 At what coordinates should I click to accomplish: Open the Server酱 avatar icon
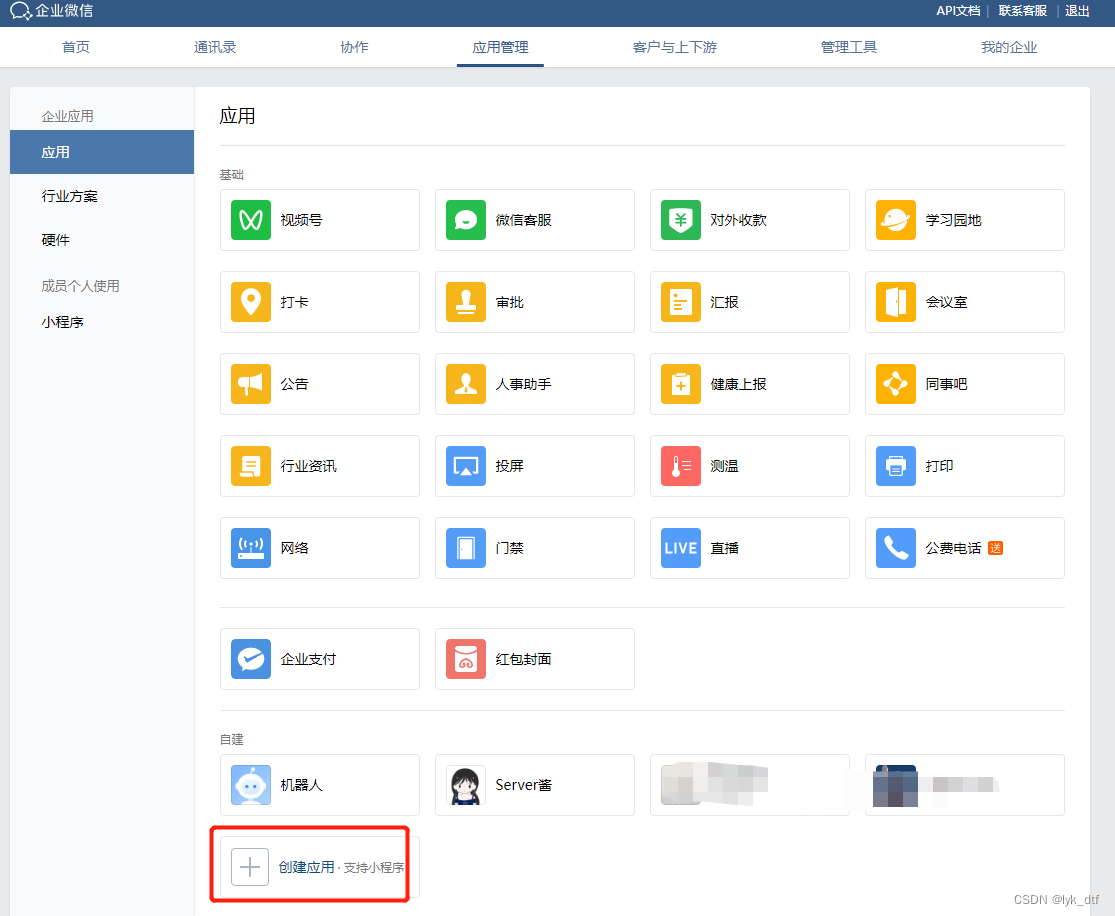pos(466,785)
